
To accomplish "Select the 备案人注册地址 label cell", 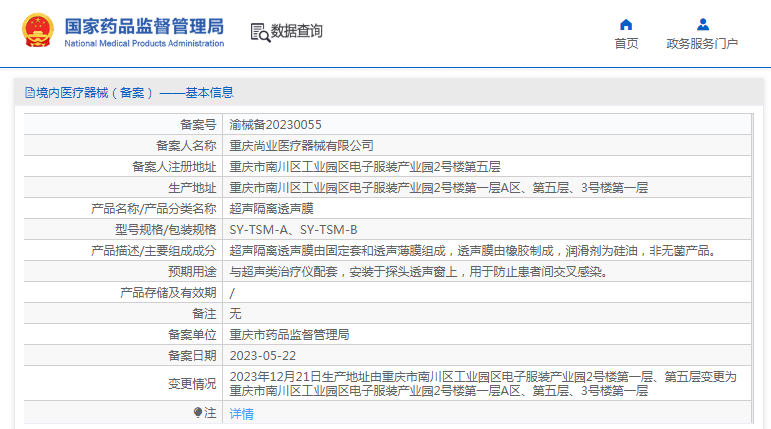I will (x=123, y=166).
